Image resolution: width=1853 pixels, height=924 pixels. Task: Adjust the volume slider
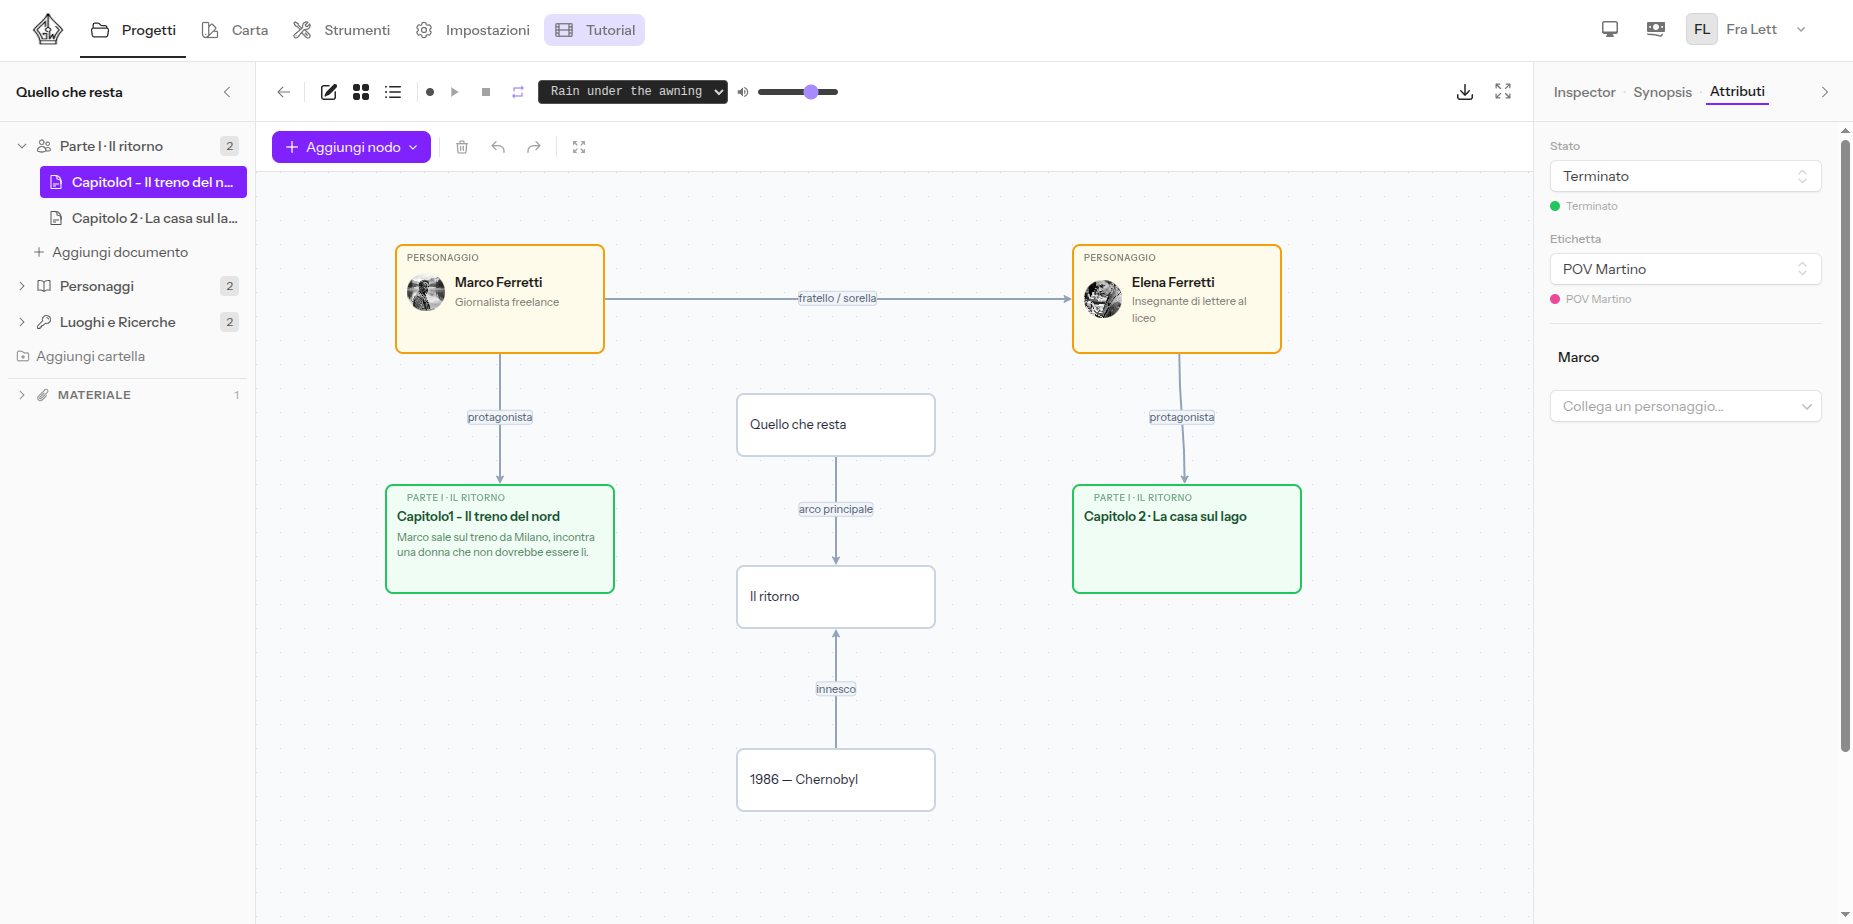tap(798, 92)
